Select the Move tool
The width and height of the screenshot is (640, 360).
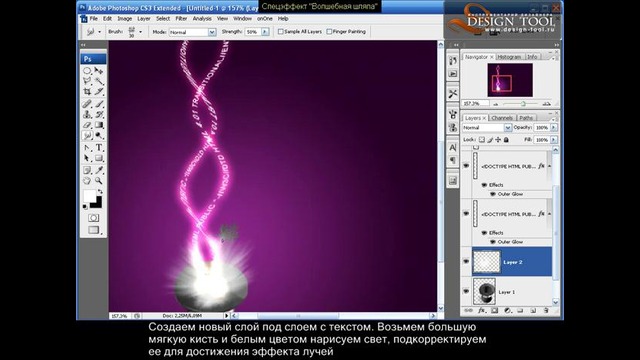[x=99, y=71]
